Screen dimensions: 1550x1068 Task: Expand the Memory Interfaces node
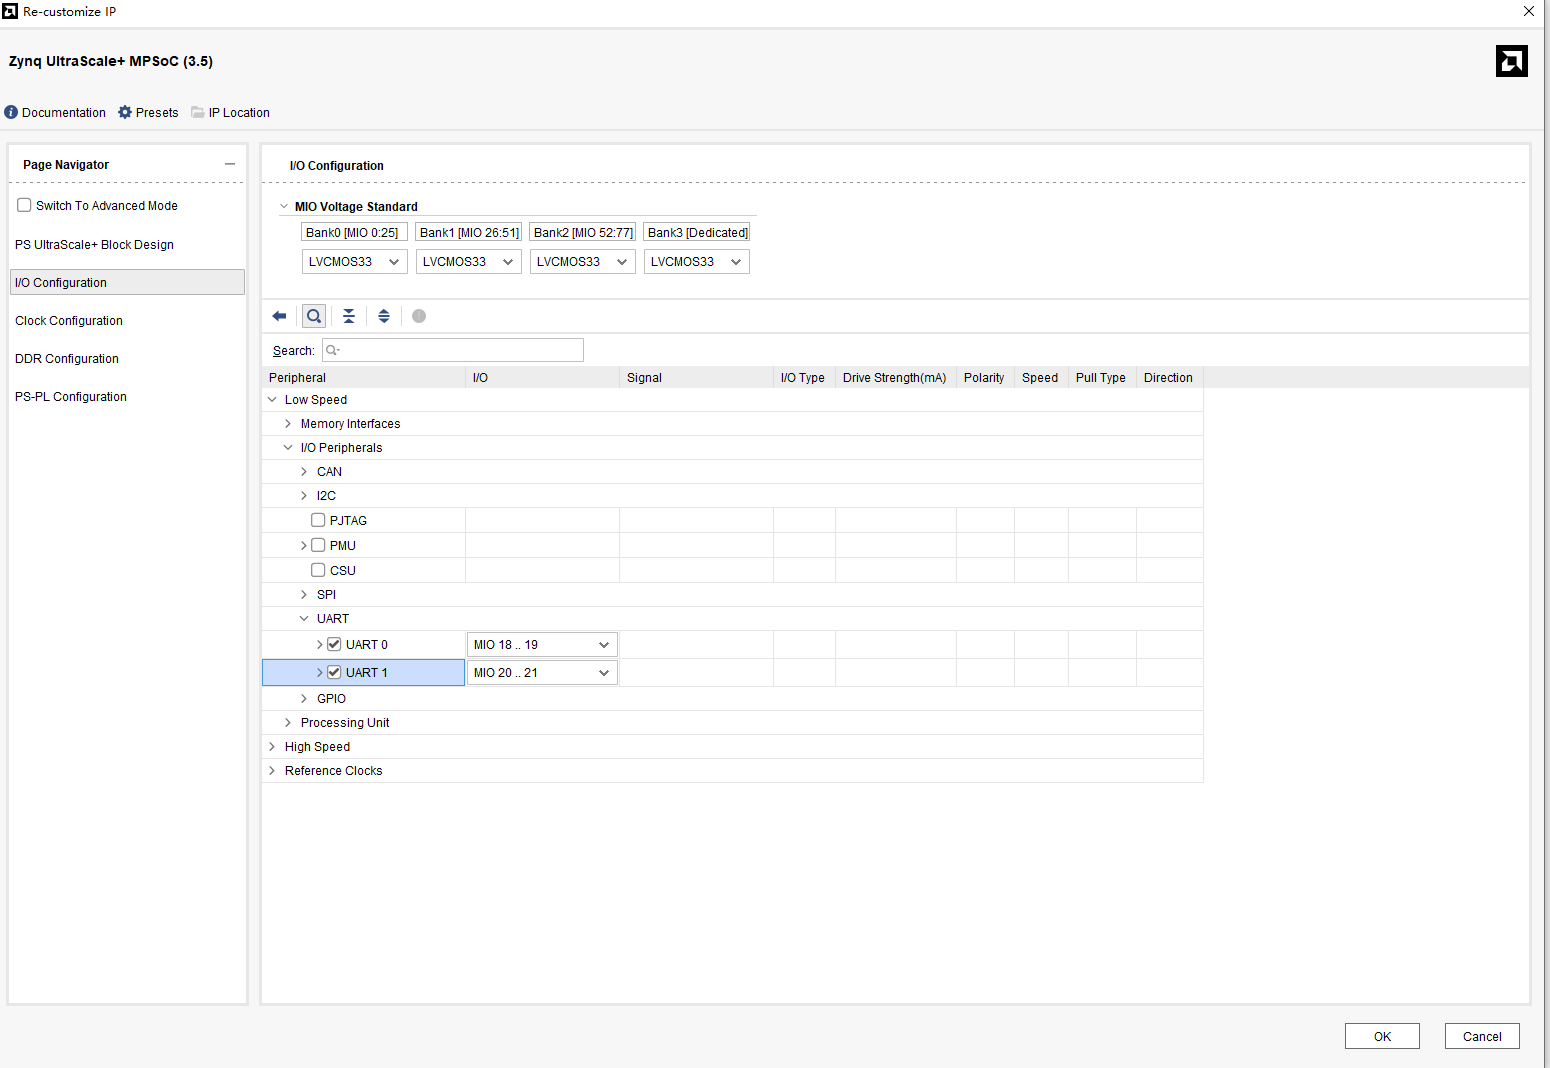click(288, 424)
